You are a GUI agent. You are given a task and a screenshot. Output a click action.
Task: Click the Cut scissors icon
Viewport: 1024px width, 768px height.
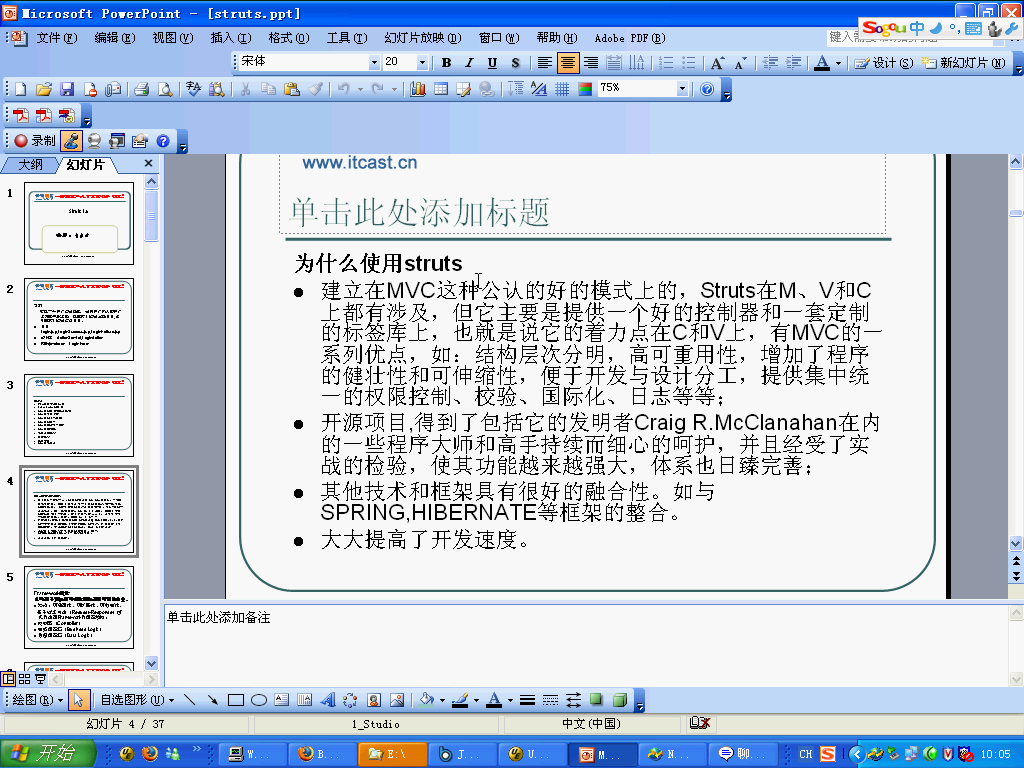point(246,89)
